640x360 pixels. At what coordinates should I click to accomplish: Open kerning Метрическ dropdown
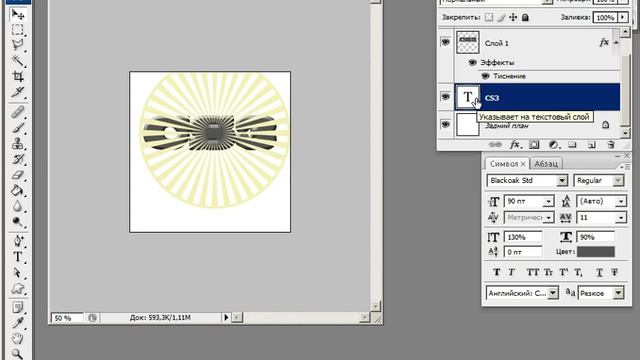(x=549, y=218)
